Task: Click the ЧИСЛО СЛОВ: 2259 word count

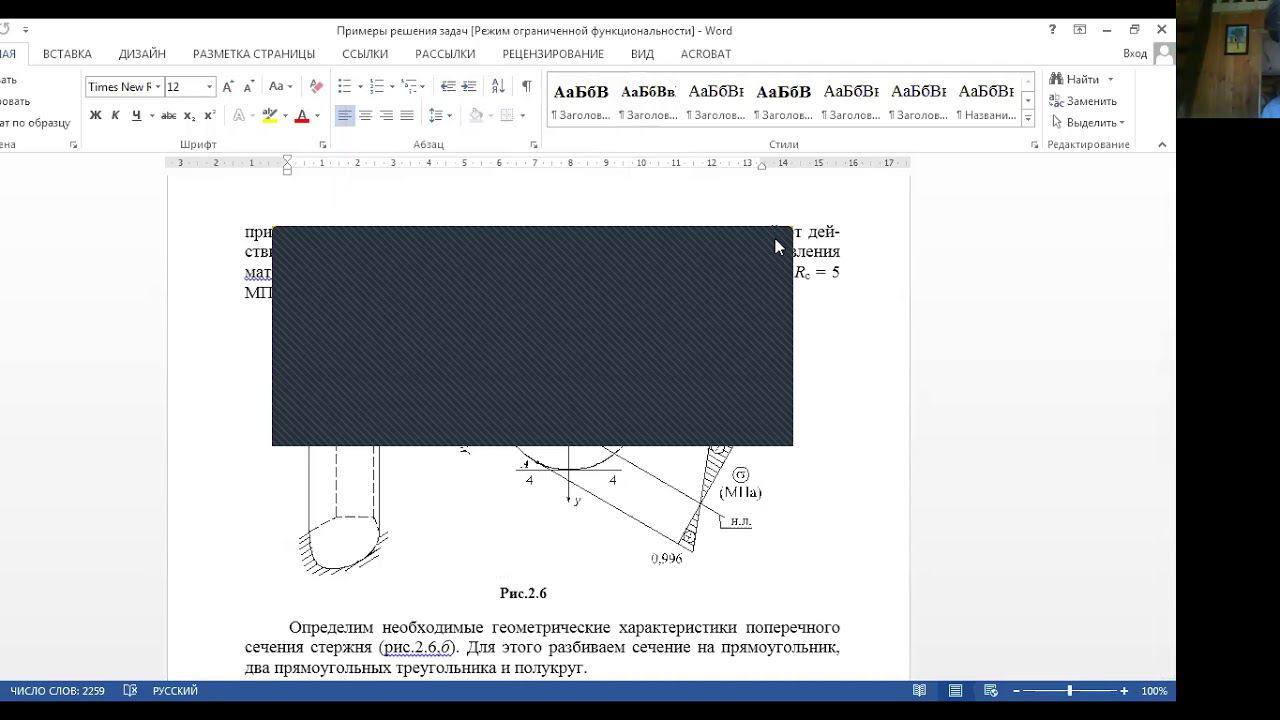Action: click(57, 691)
